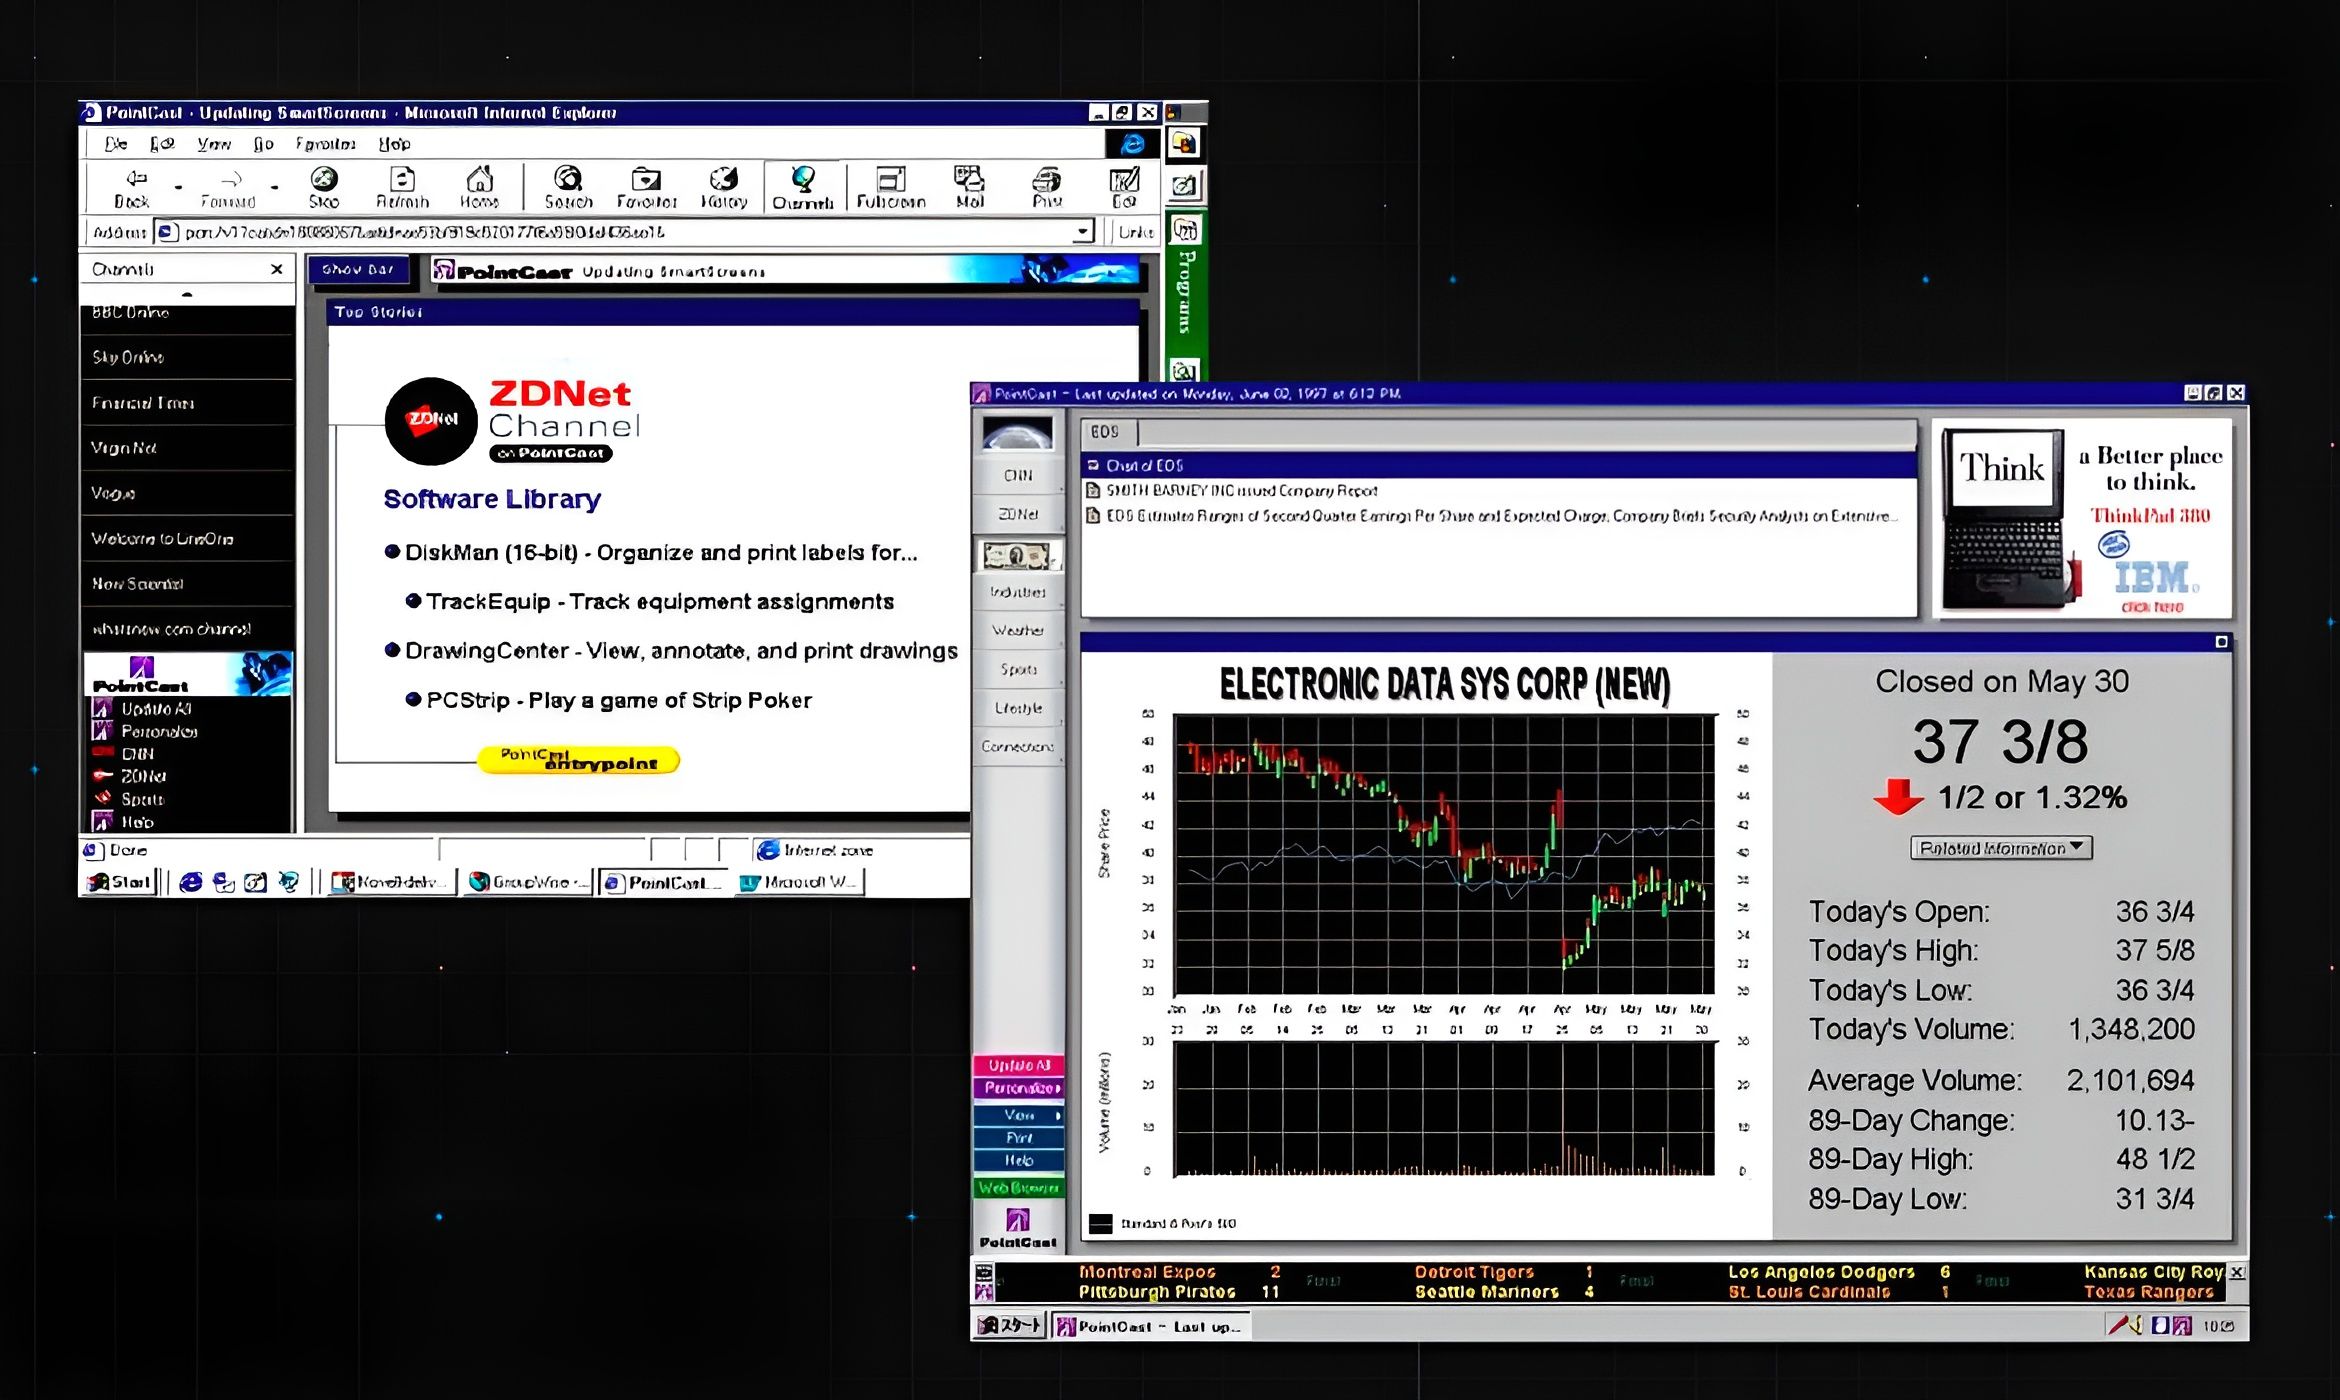Open the Back button history dropdown arrow

click(x=178, y=187)
